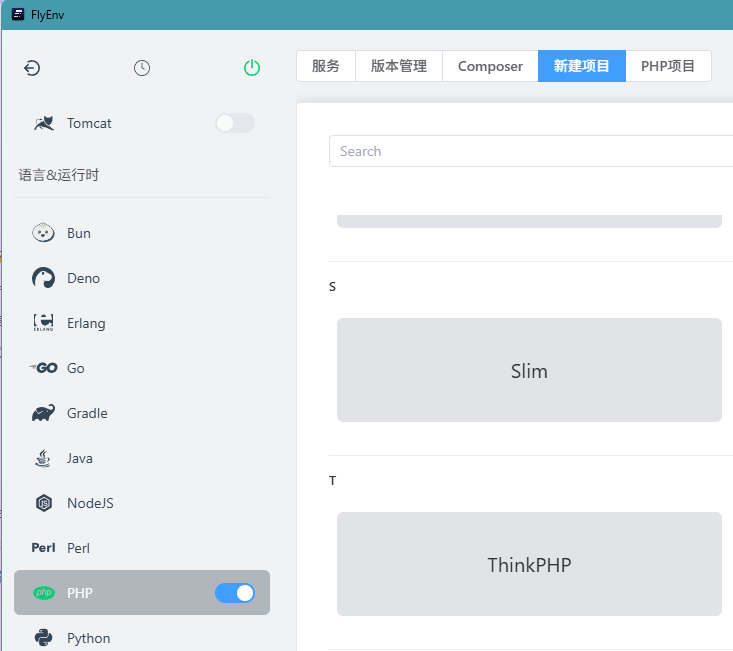Click the Go logo icon

pyautogui.click(x=43, y=368)
